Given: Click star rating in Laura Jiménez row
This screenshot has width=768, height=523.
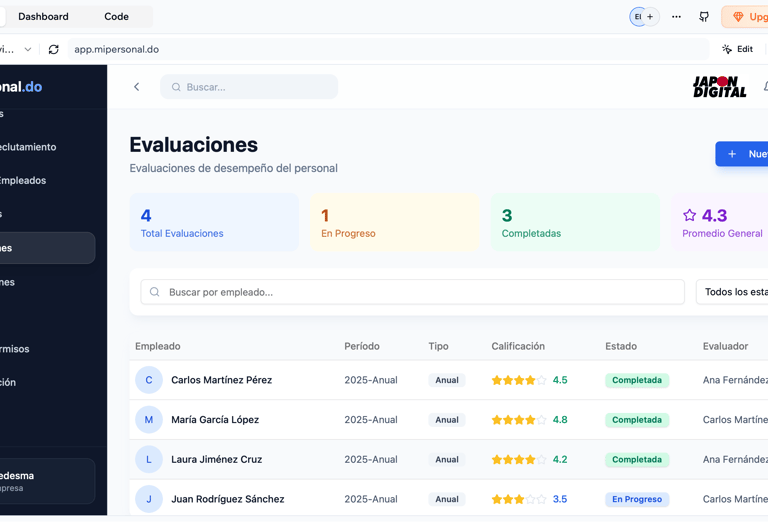Looking at the screenshot, I should (x=519, y=459).
